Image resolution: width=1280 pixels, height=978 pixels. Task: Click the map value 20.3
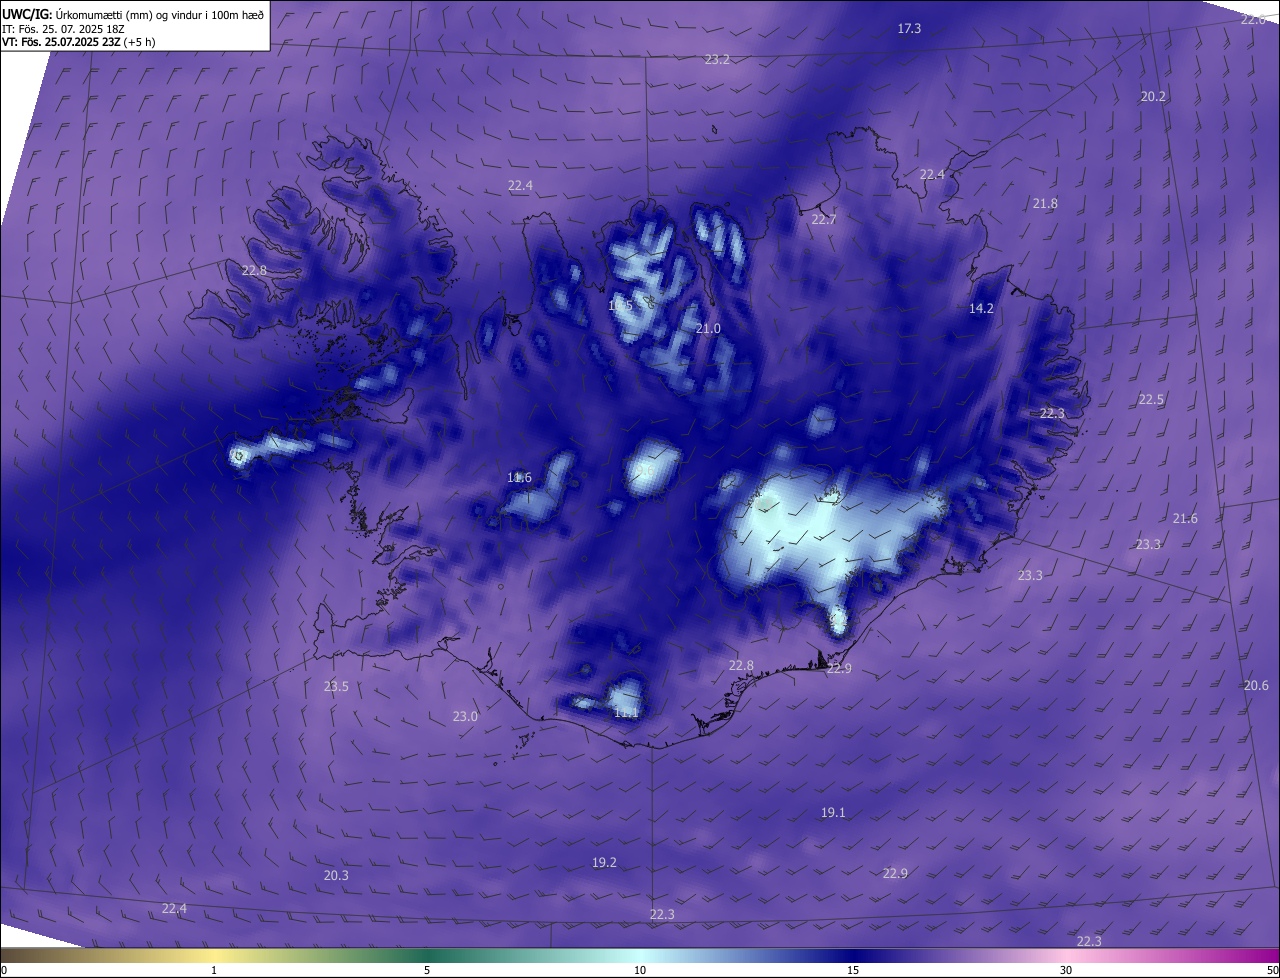point(336,876)
